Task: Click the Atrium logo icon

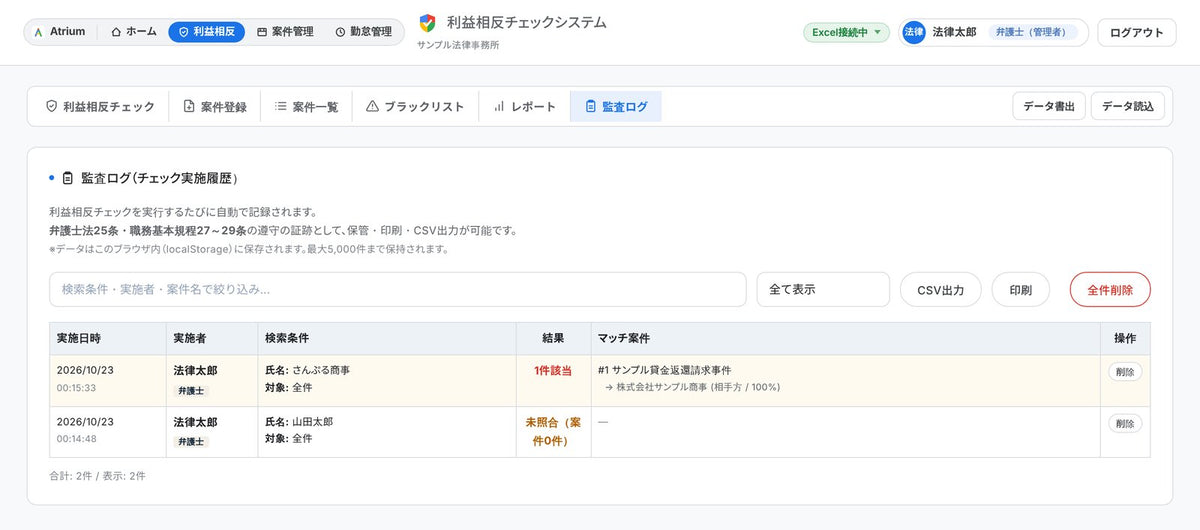Action: tap(38, 32)
